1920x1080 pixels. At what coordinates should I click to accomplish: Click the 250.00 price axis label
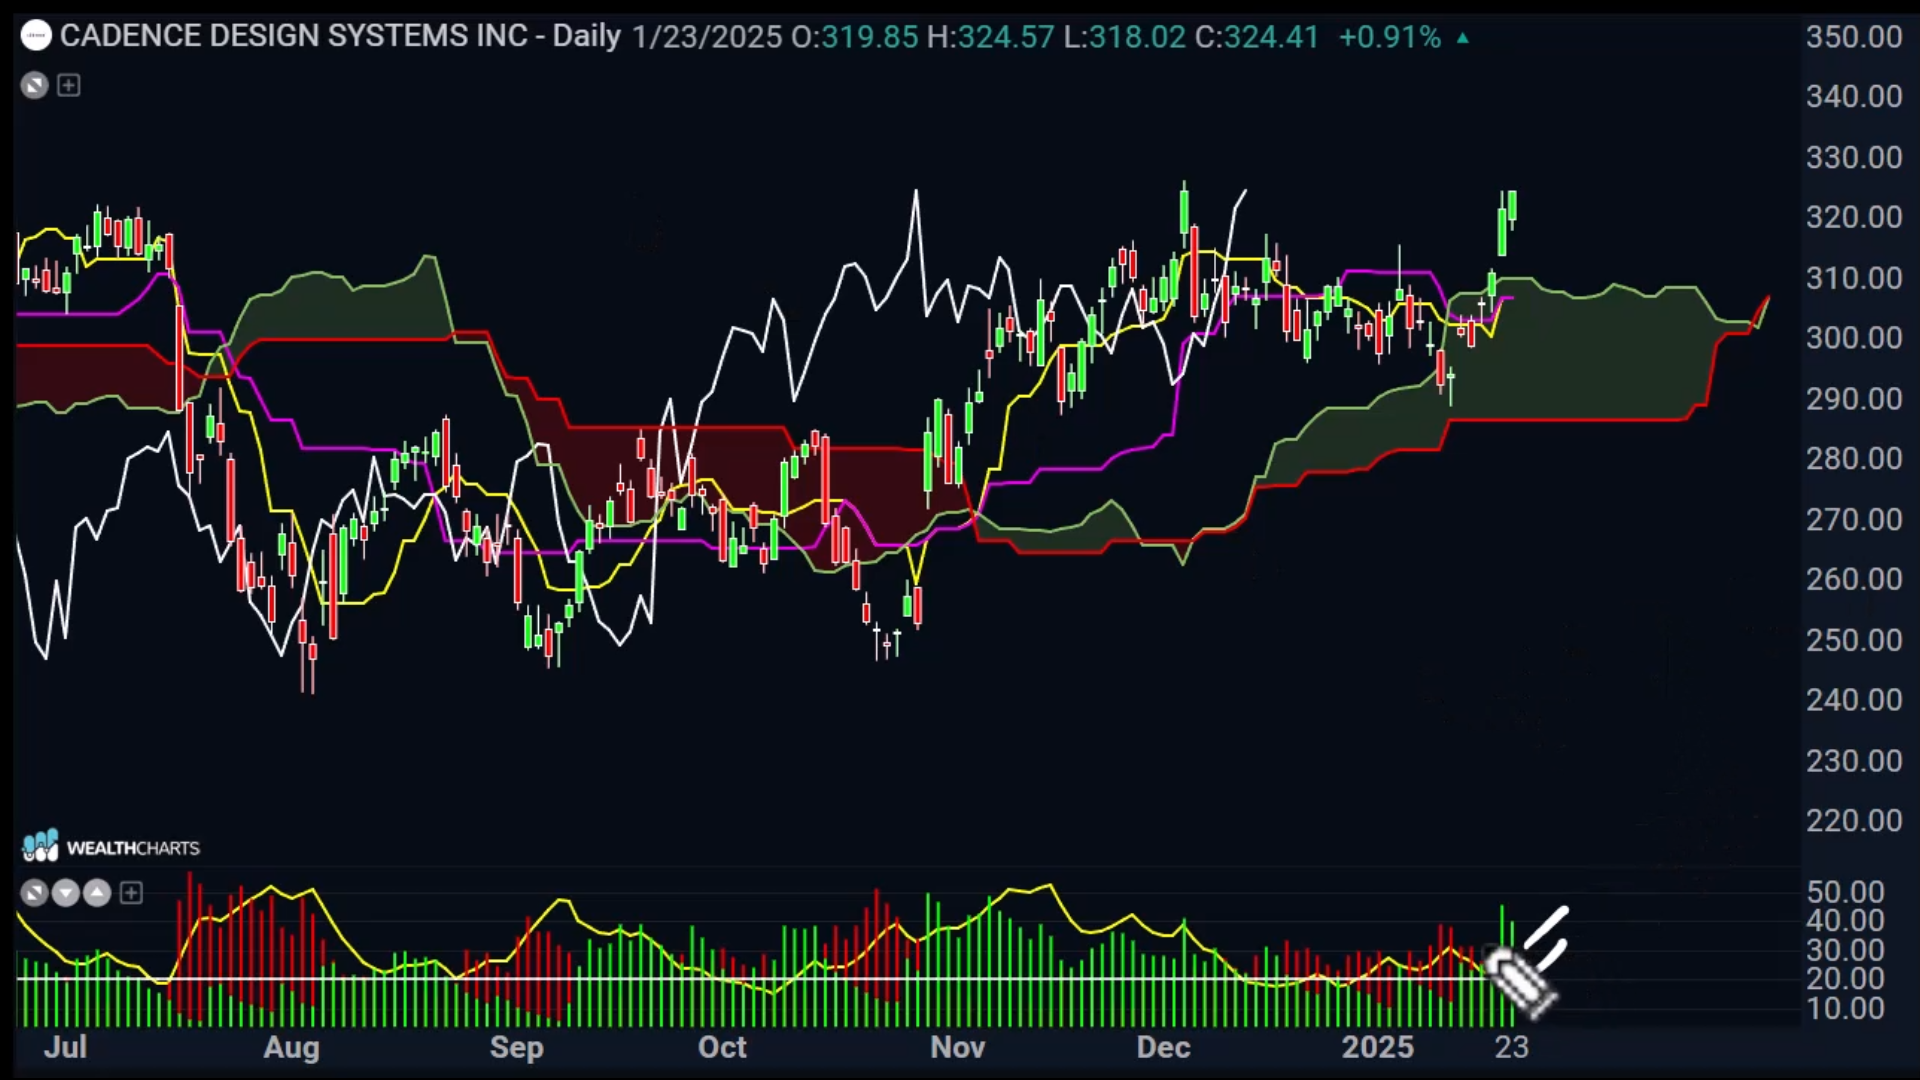click(1854, 640)
